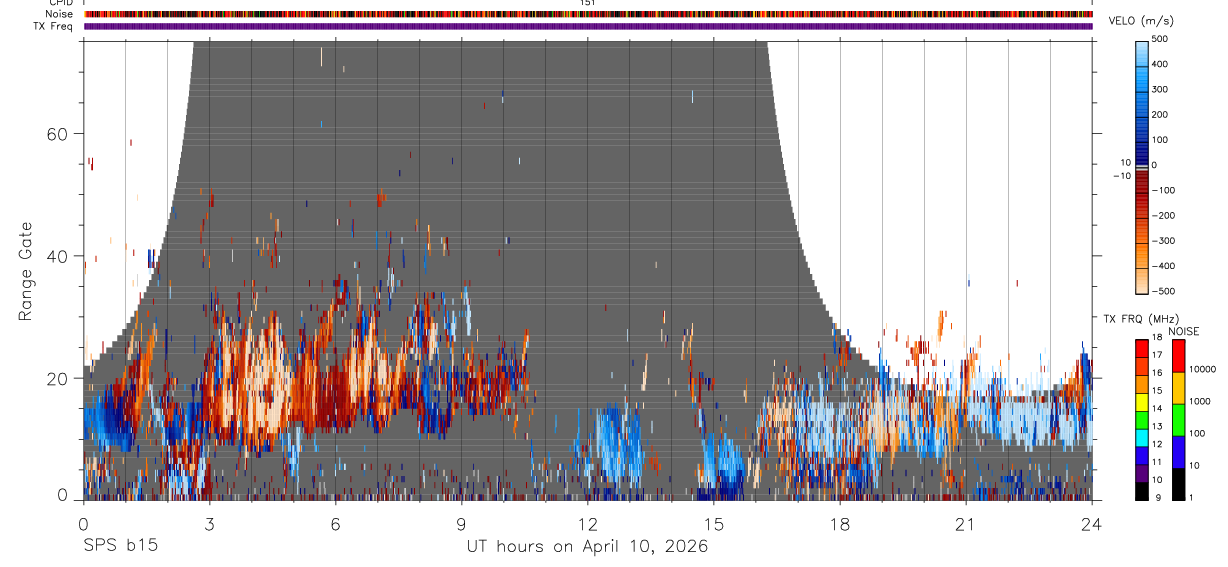The image size is (1228, 567).
Task: Click the VELO velocity color bar
Action: (x=1142, y=167)
